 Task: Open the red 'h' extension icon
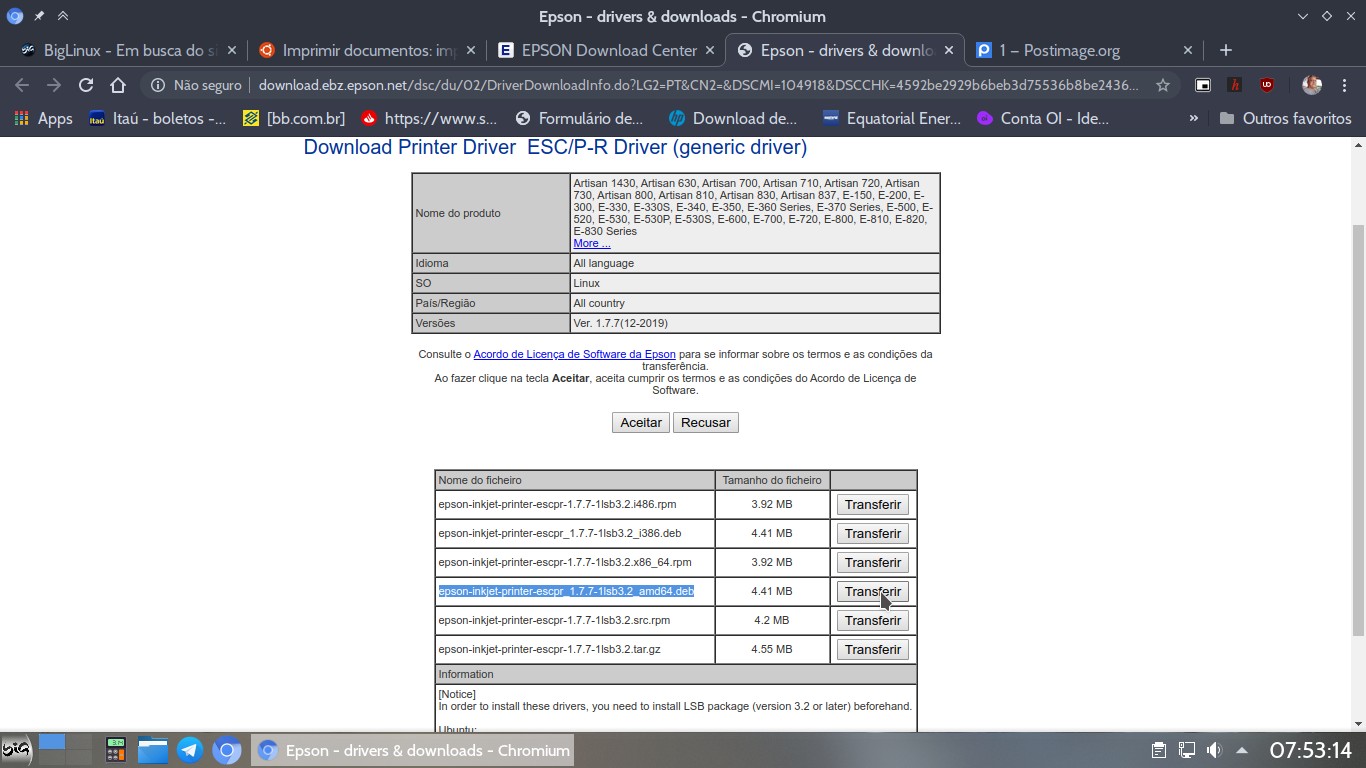(x=1235, y=85)
